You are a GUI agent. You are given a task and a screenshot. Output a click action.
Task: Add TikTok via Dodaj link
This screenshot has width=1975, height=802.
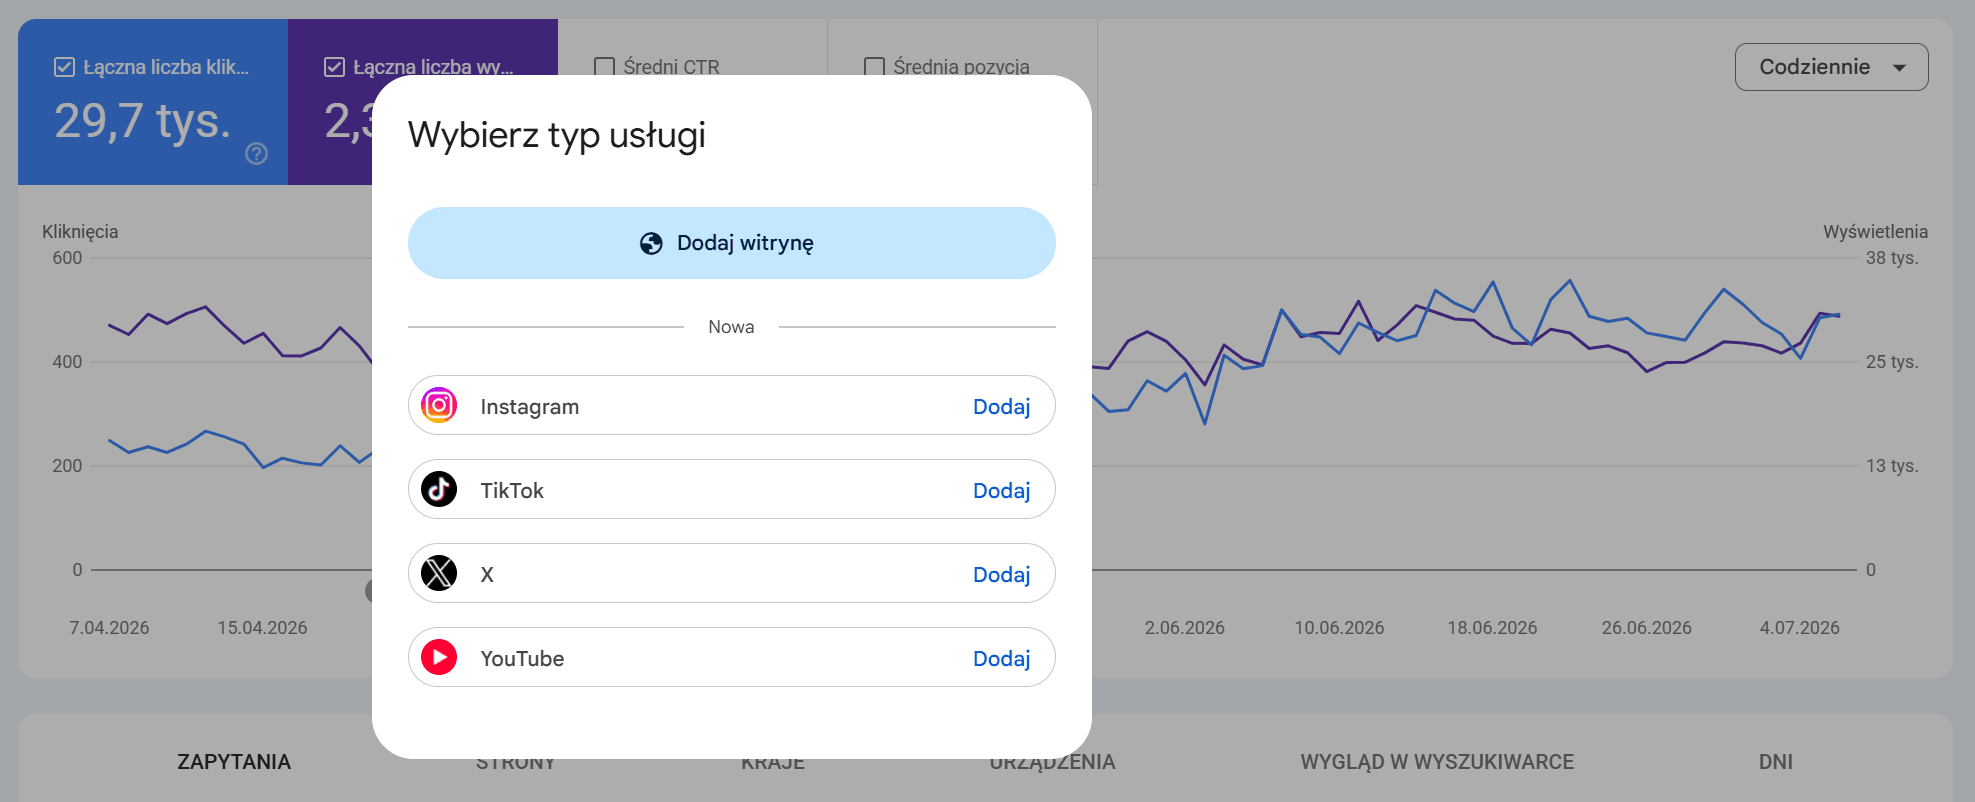(x=1001, y=490)
